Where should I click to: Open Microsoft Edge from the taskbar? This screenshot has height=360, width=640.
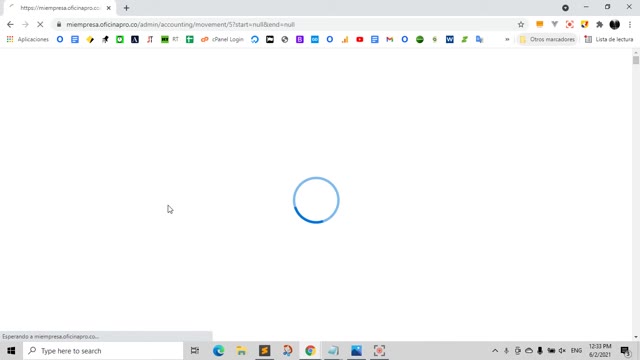[x=218, y=351]
